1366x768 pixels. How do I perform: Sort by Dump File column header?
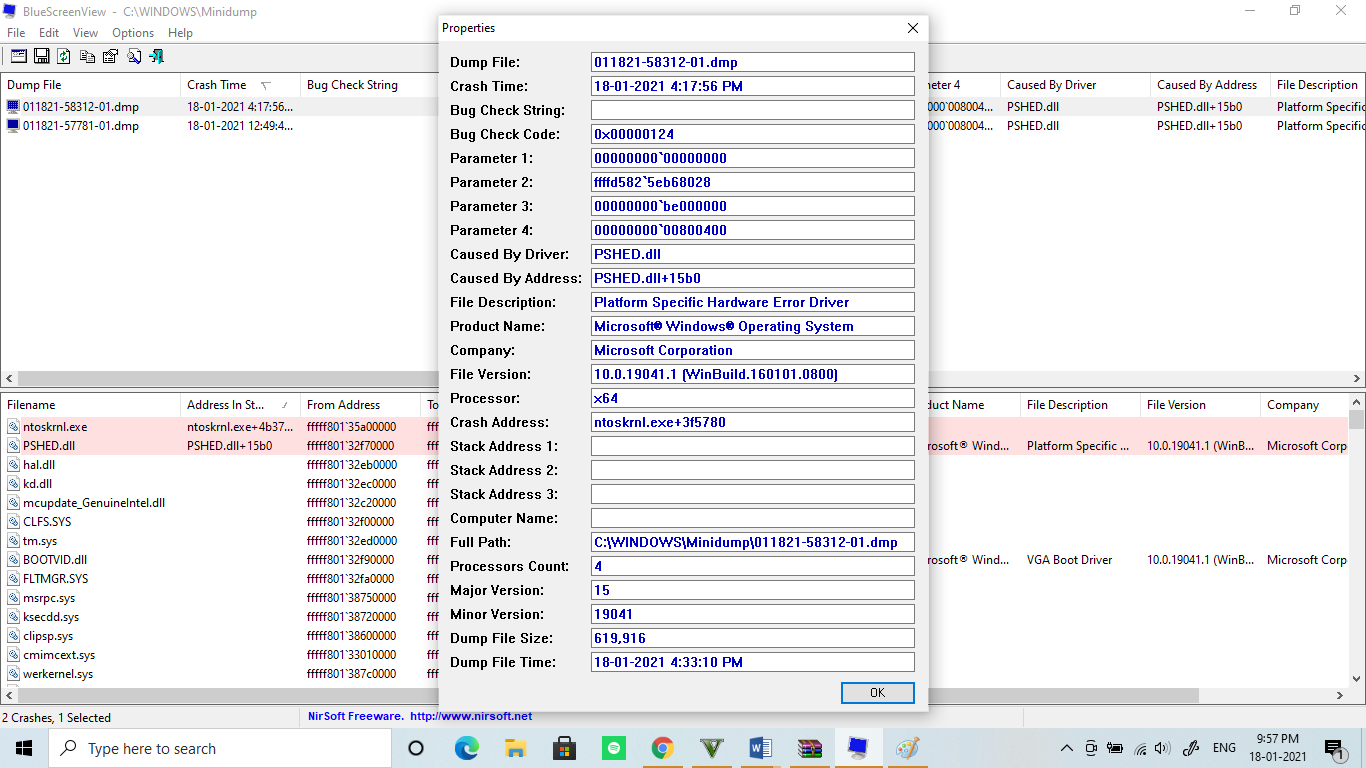90,85
